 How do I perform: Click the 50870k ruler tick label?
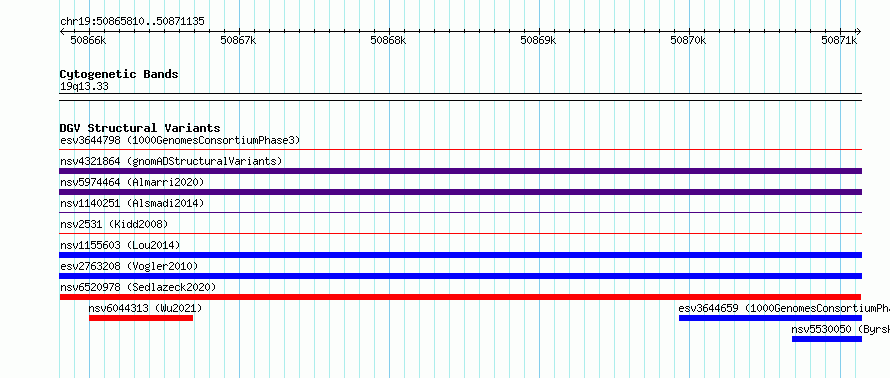tap(688, 40)
